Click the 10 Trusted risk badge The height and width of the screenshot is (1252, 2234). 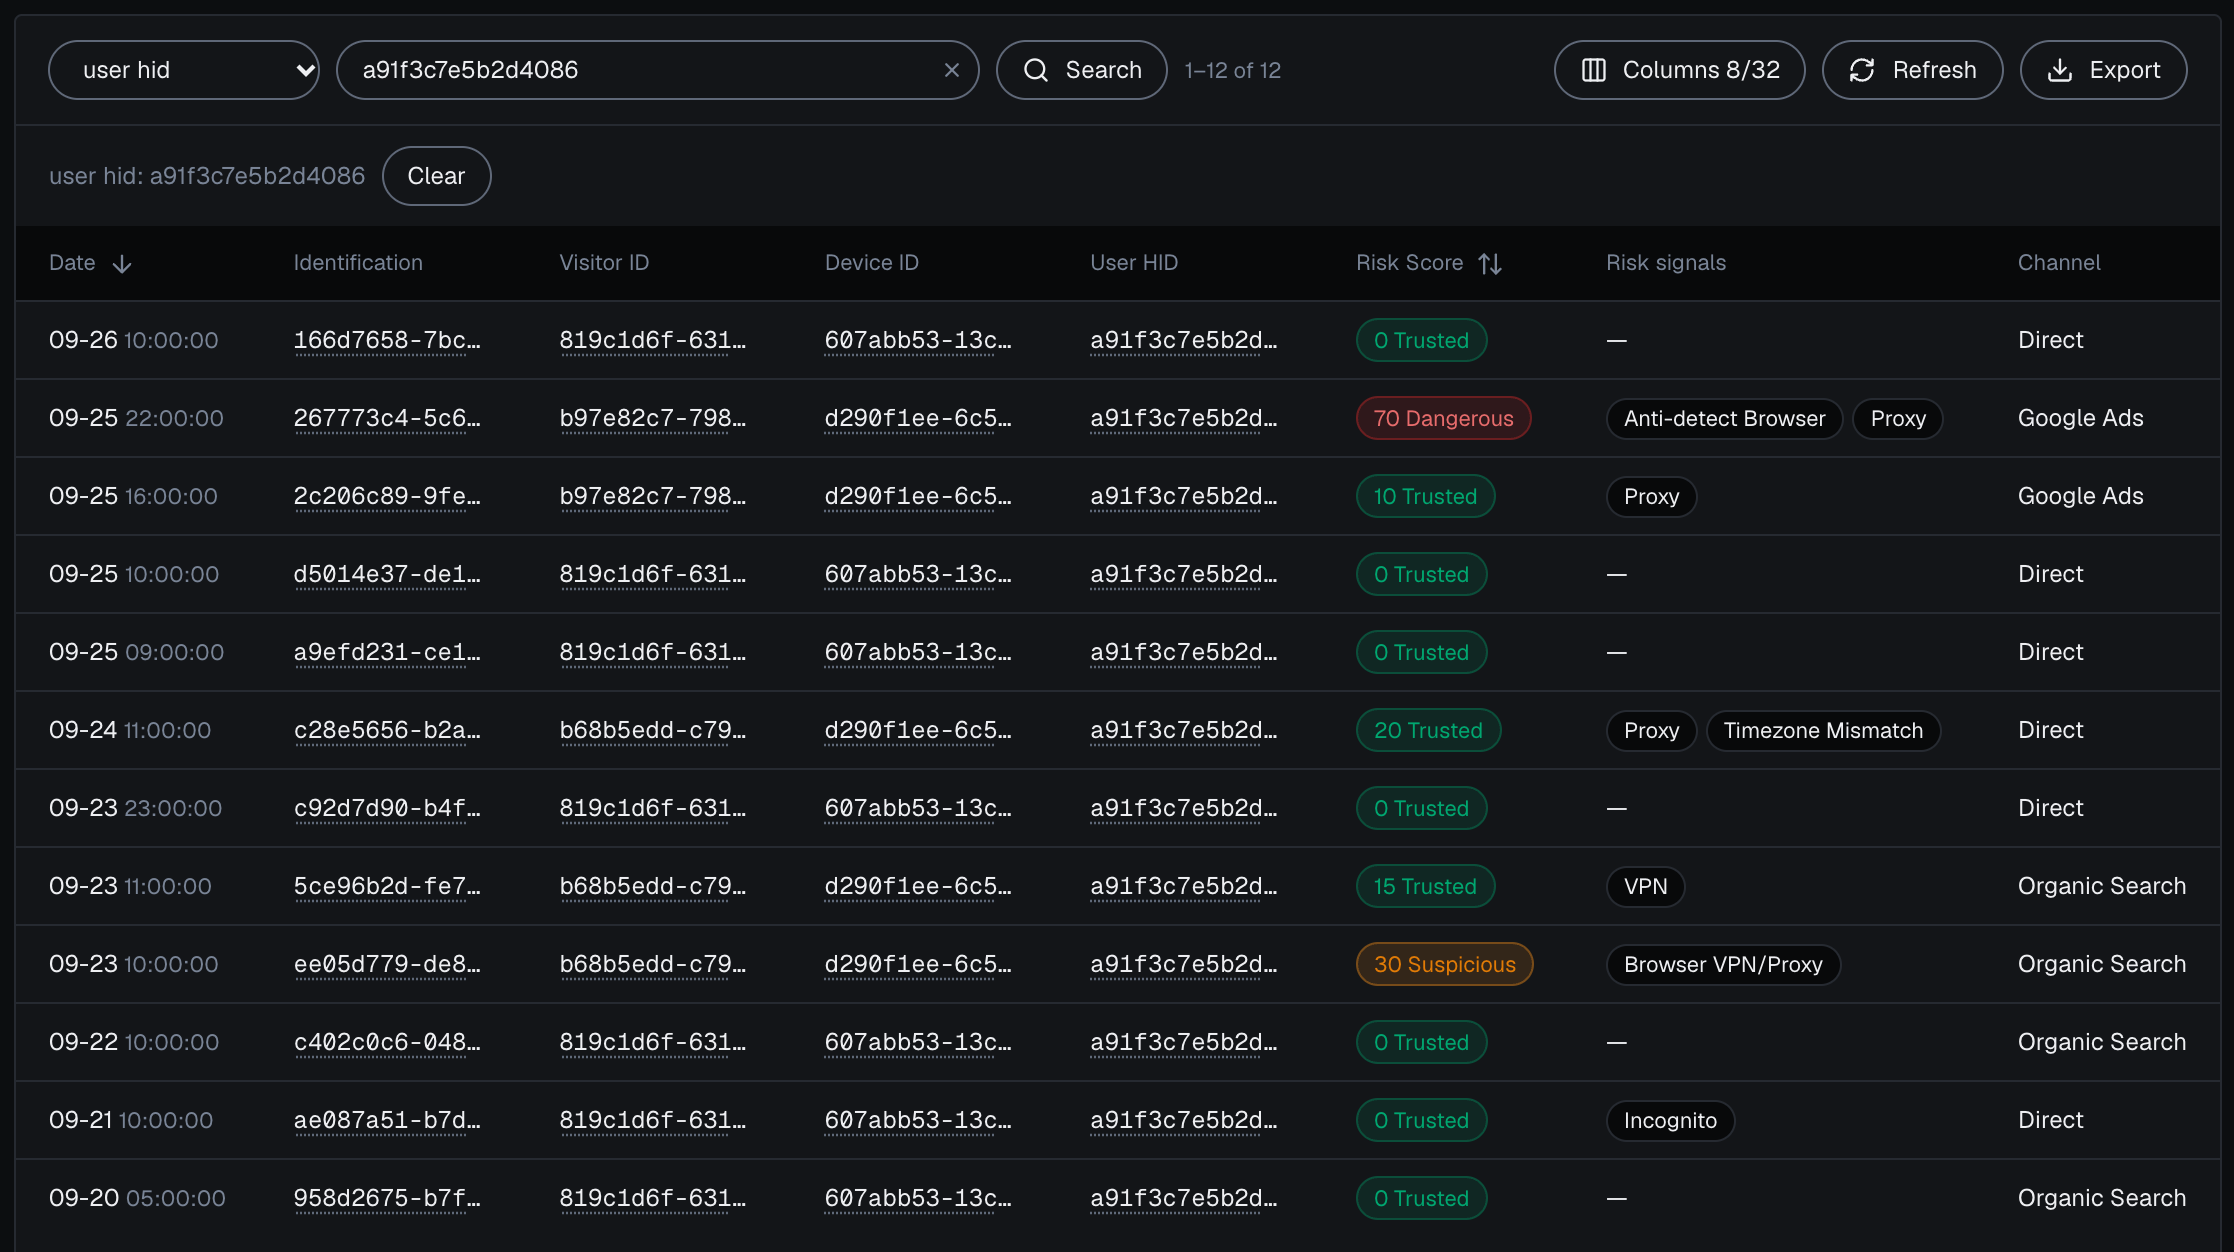click(1425, 496)
